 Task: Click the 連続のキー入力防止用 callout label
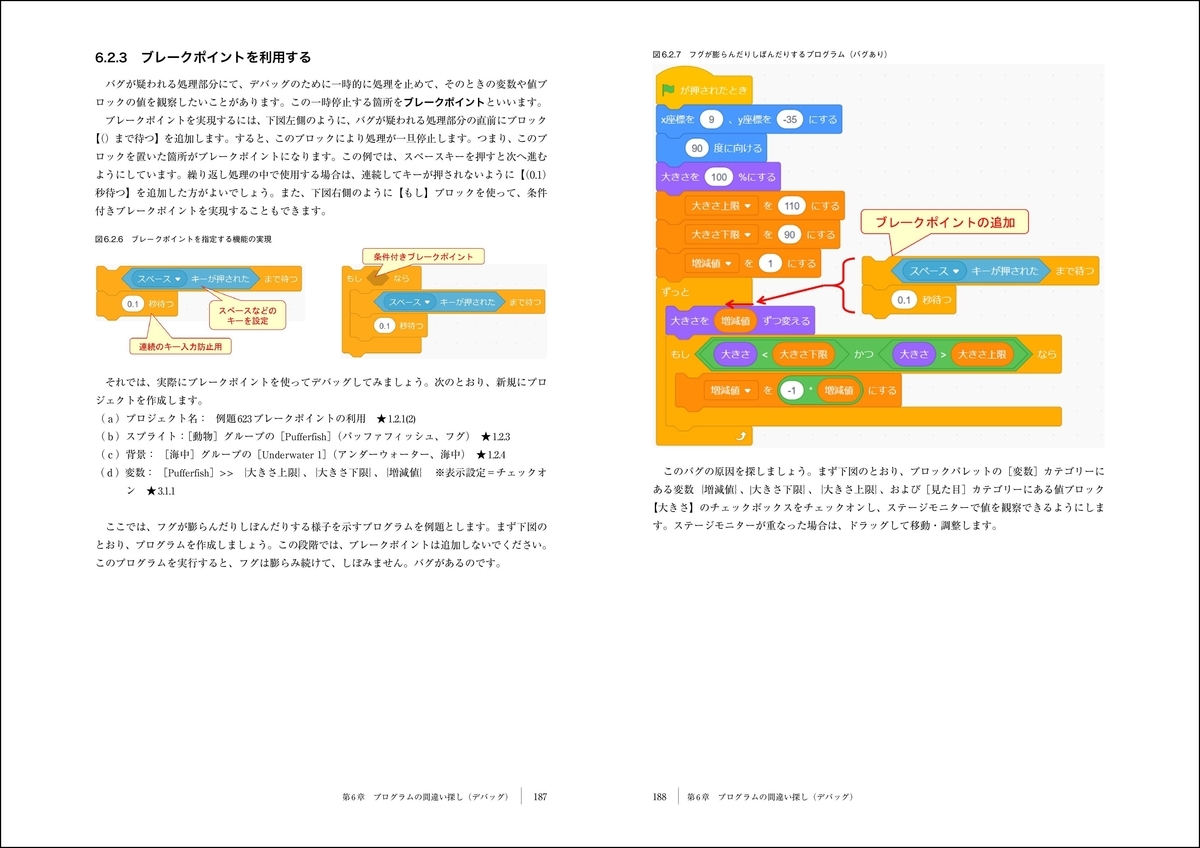[x=181, y=346]
